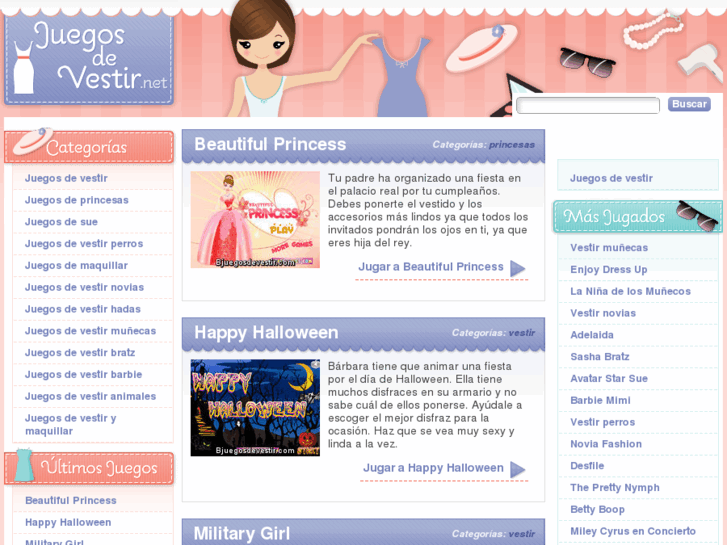Select Juegos de vestir bratz category

tap(80, 353)
